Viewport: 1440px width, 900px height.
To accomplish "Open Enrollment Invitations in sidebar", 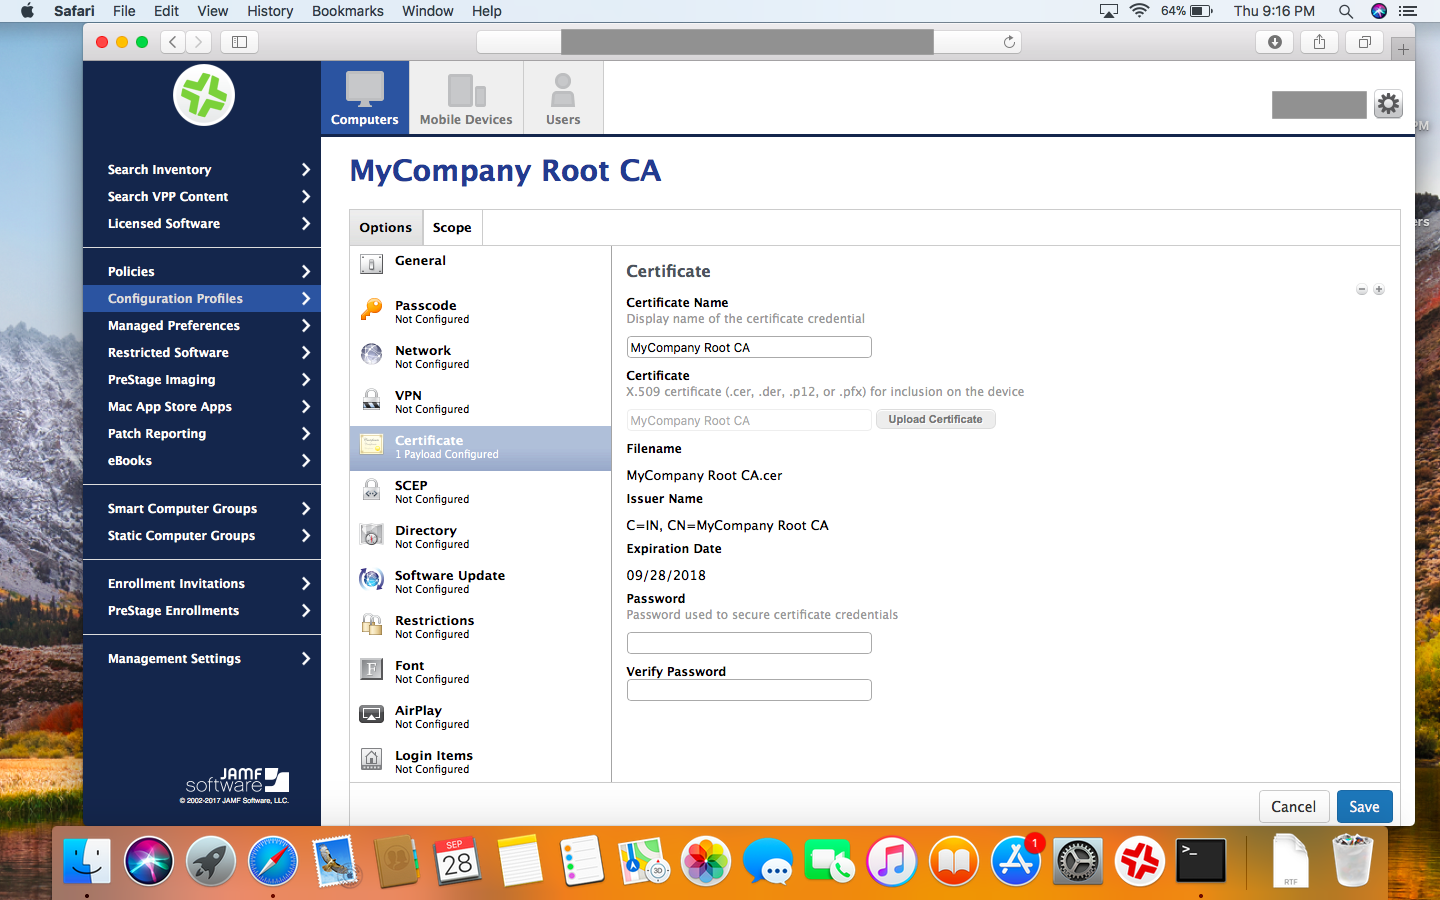I will click(202, 584).
